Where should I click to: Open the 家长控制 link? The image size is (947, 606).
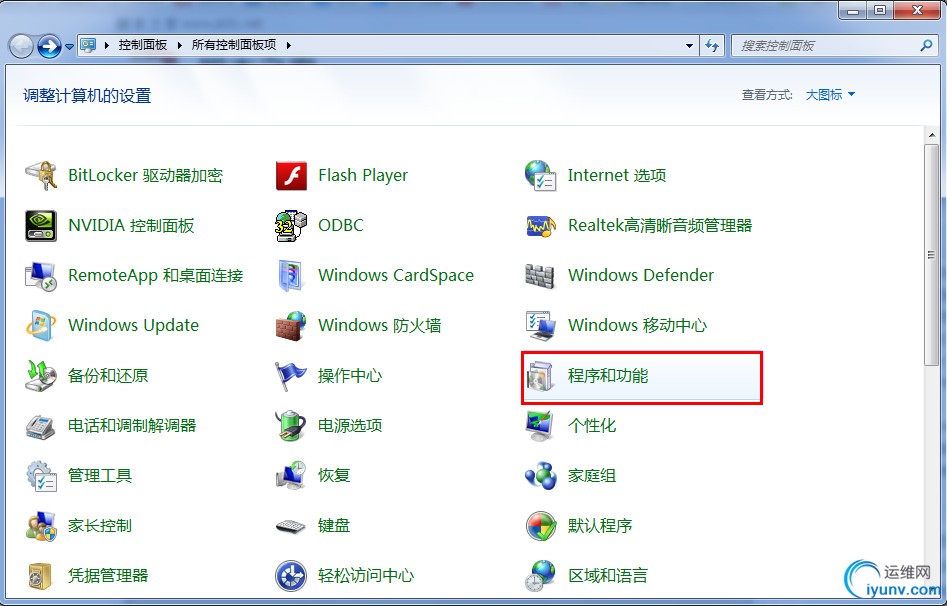pos(100,526)
